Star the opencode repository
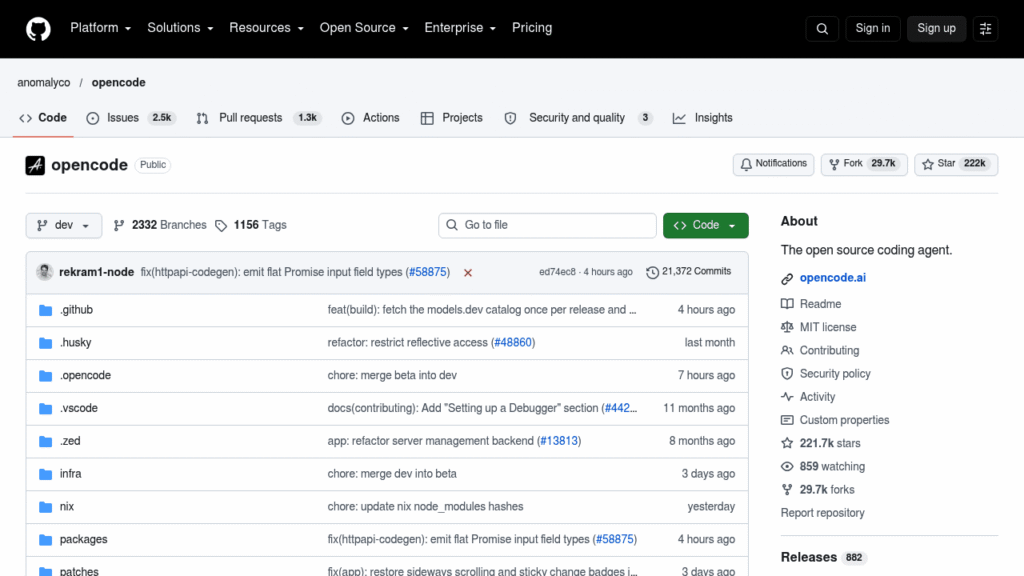1024x576 pixels. coord(956,164)
